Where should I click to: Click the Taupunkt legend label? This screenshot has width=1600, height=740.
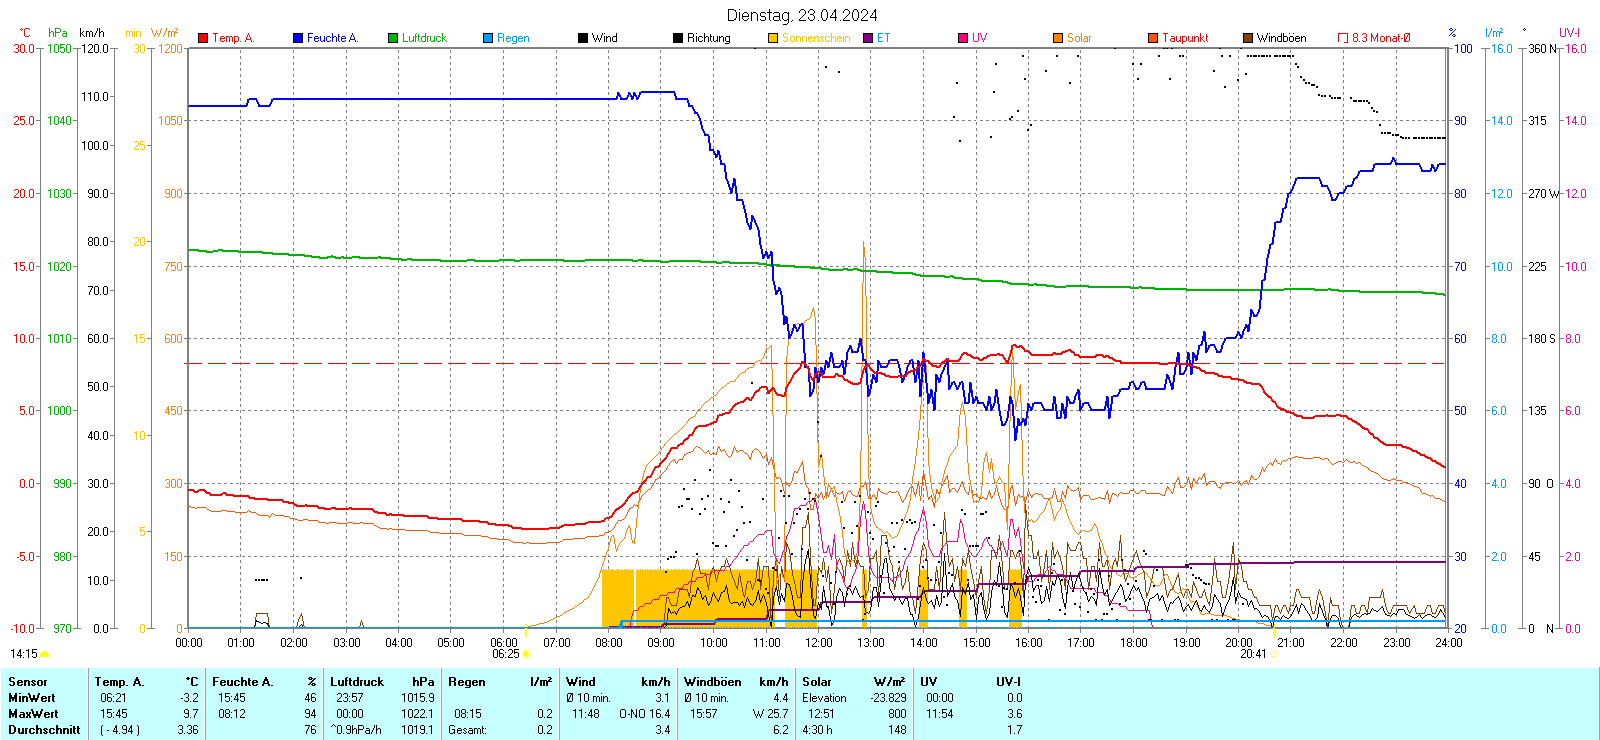1185,38
